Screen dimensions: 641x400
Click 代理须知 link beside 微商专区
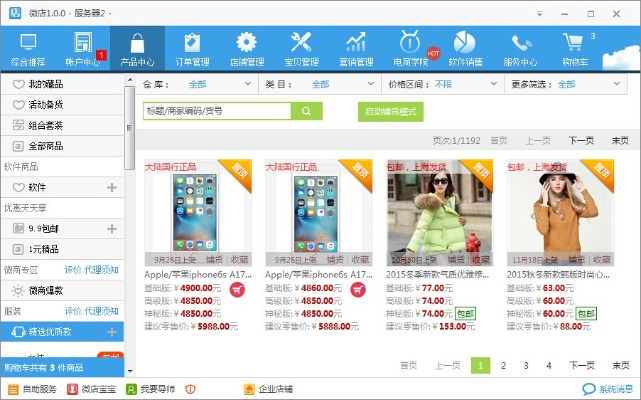(x=101, y=270)
